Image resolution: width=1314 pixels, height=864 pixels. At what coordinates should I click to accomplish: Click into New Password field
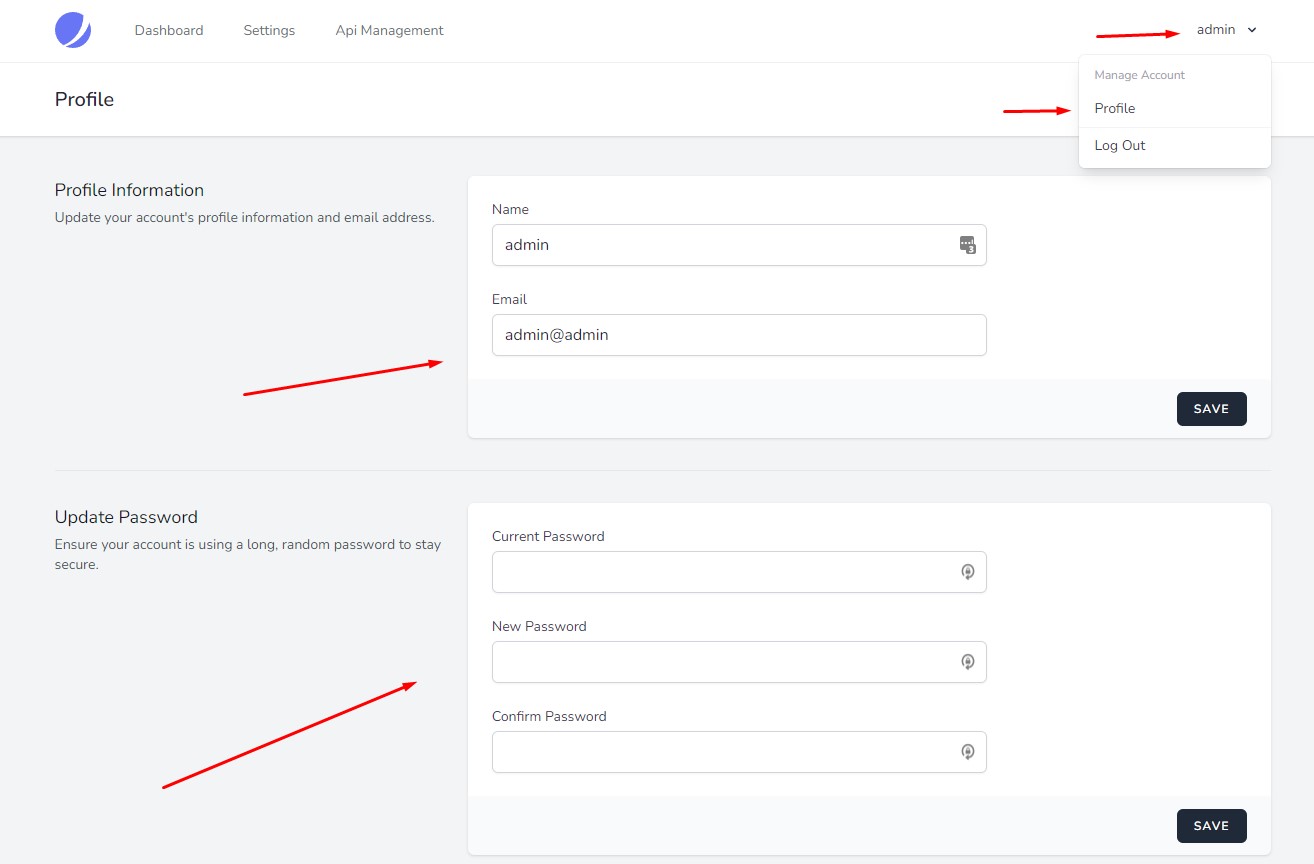(x=739, y=662)
